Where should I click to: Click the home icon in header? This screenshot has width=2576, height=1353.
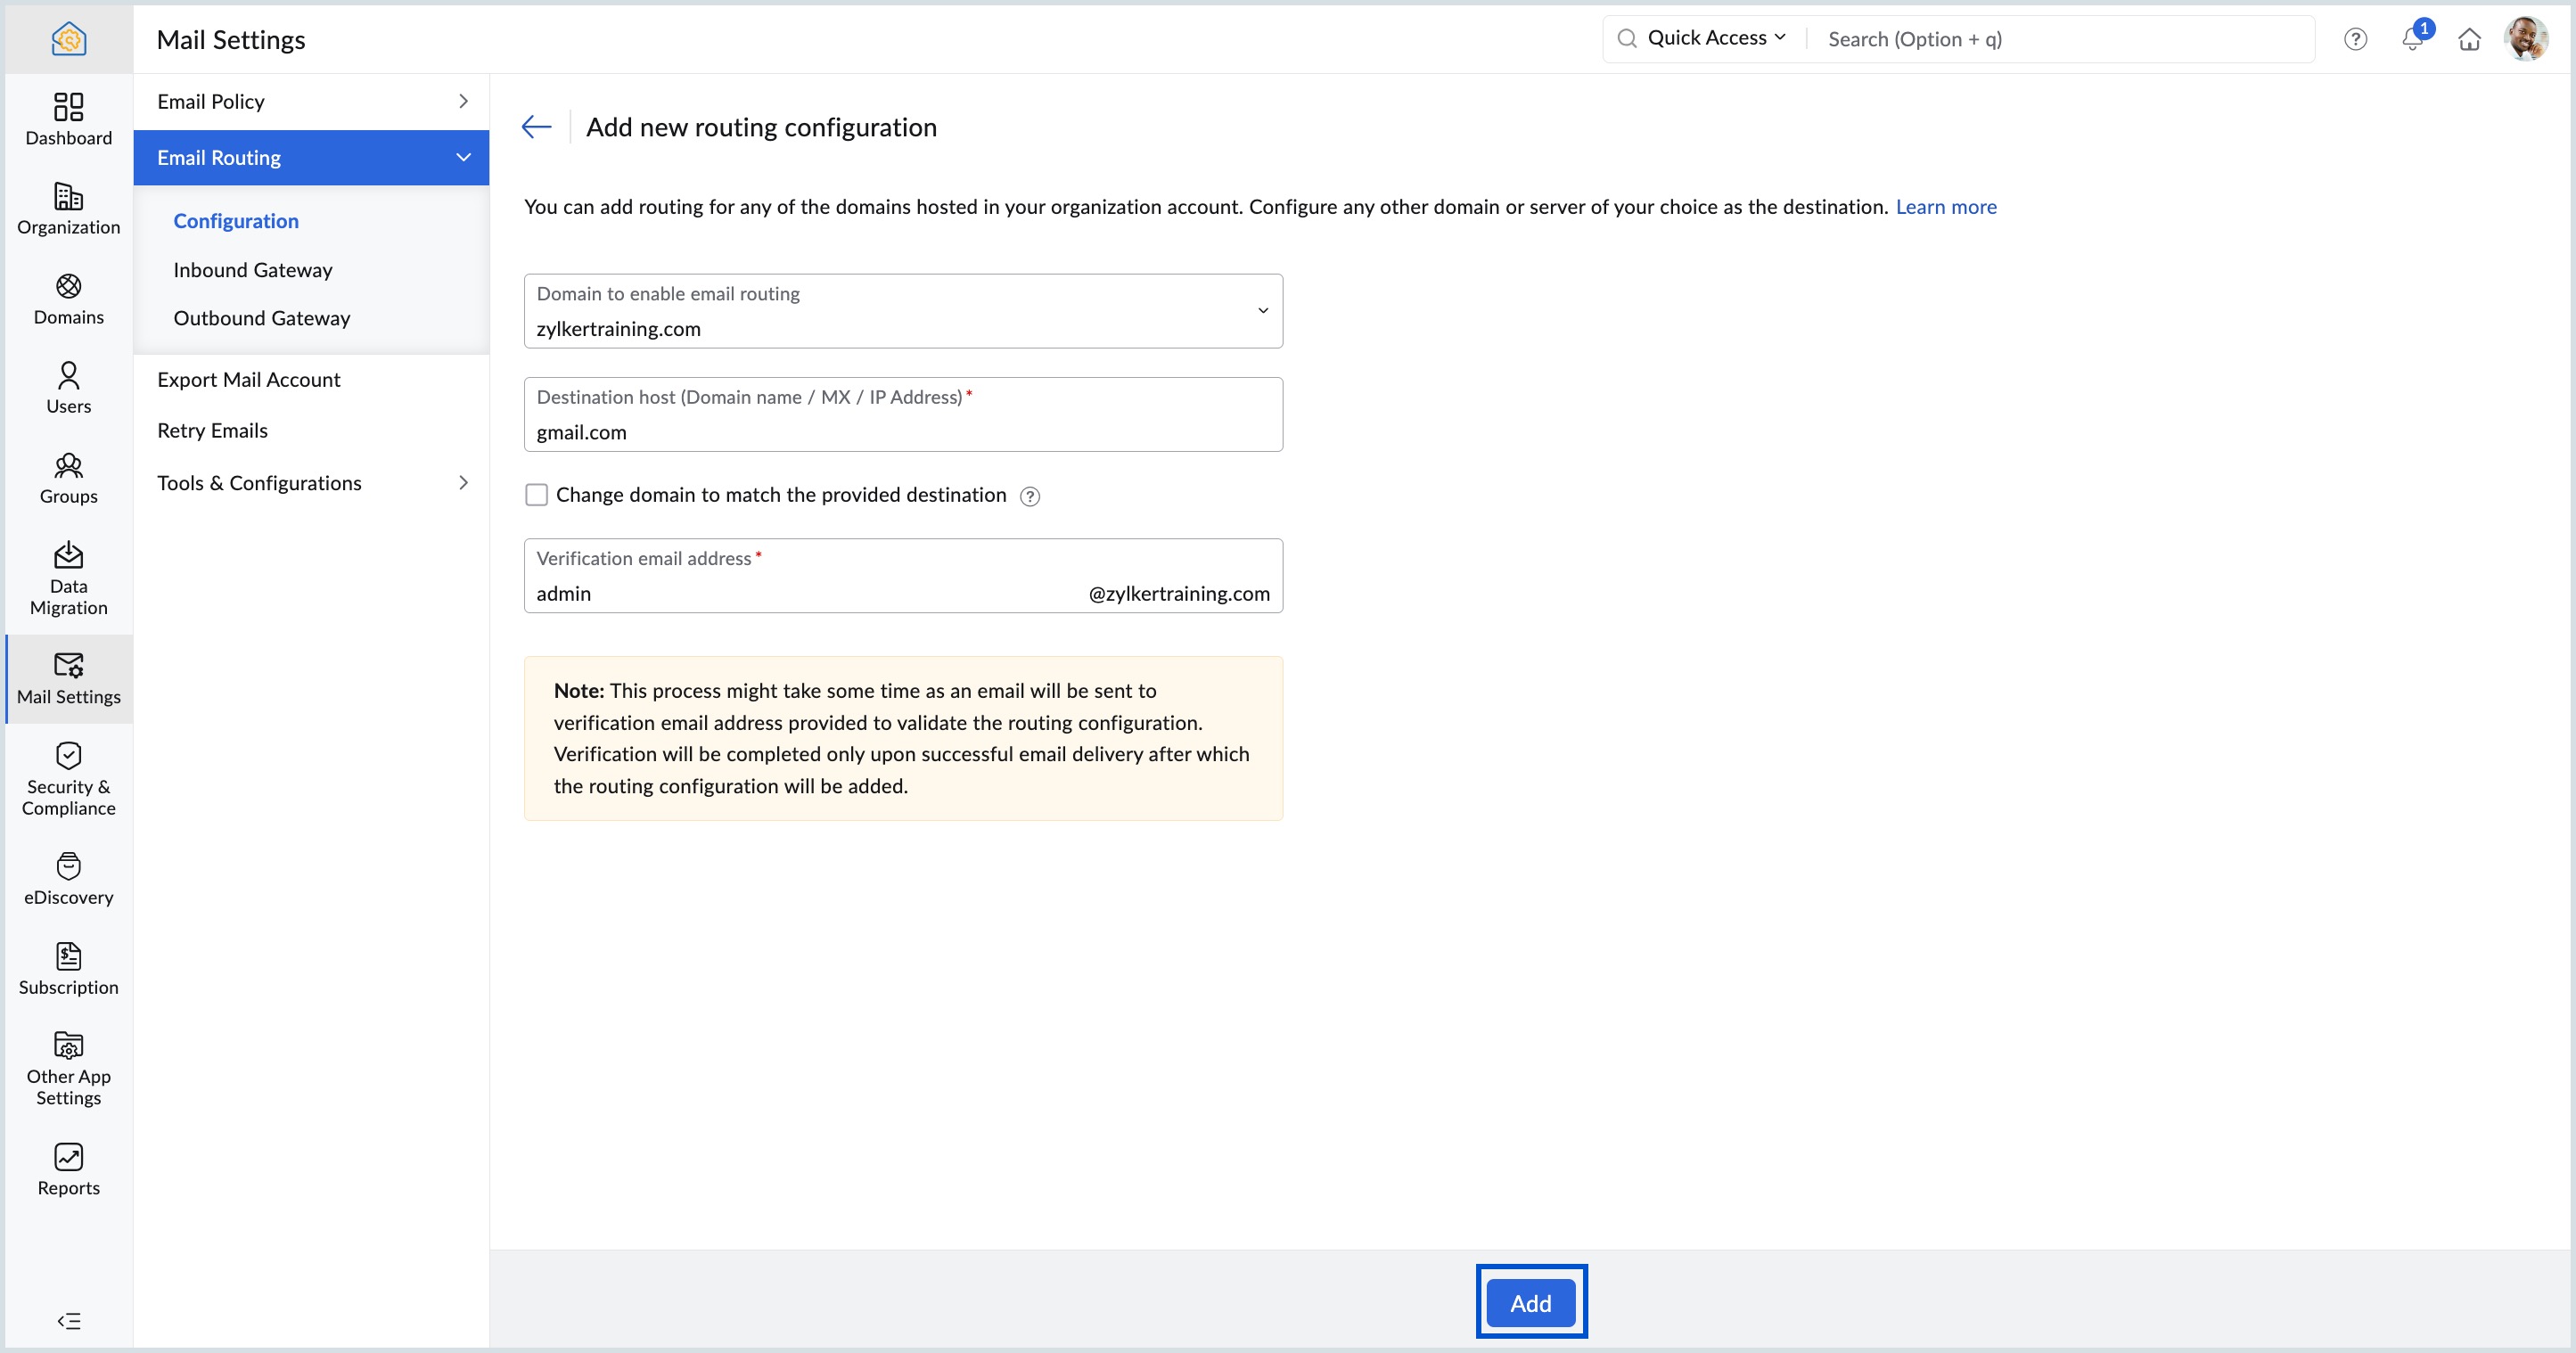[x=2469, y=39]
